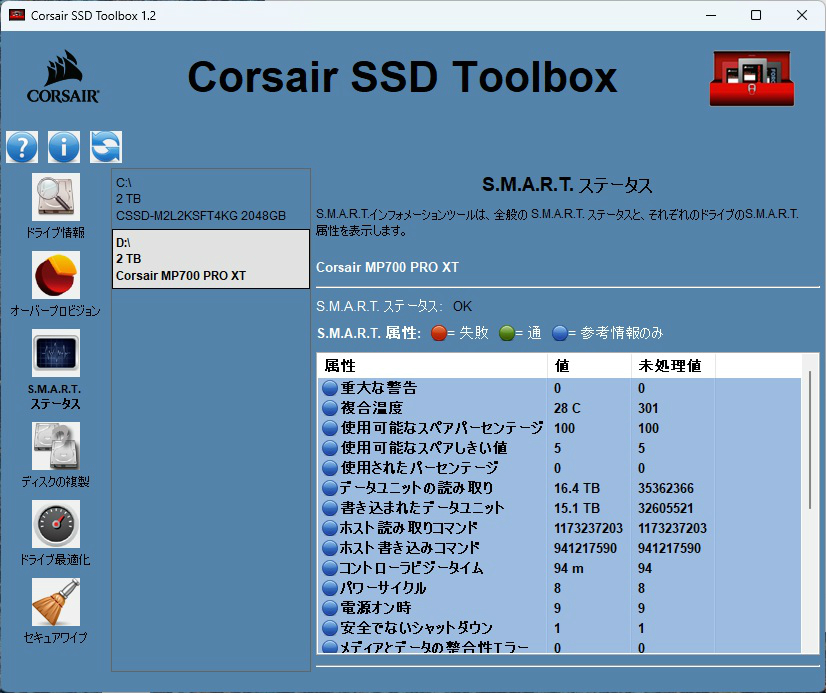Click the Refresh arrows icon
Viewport: 826px width, 693px height.
[x=106, y=147]
